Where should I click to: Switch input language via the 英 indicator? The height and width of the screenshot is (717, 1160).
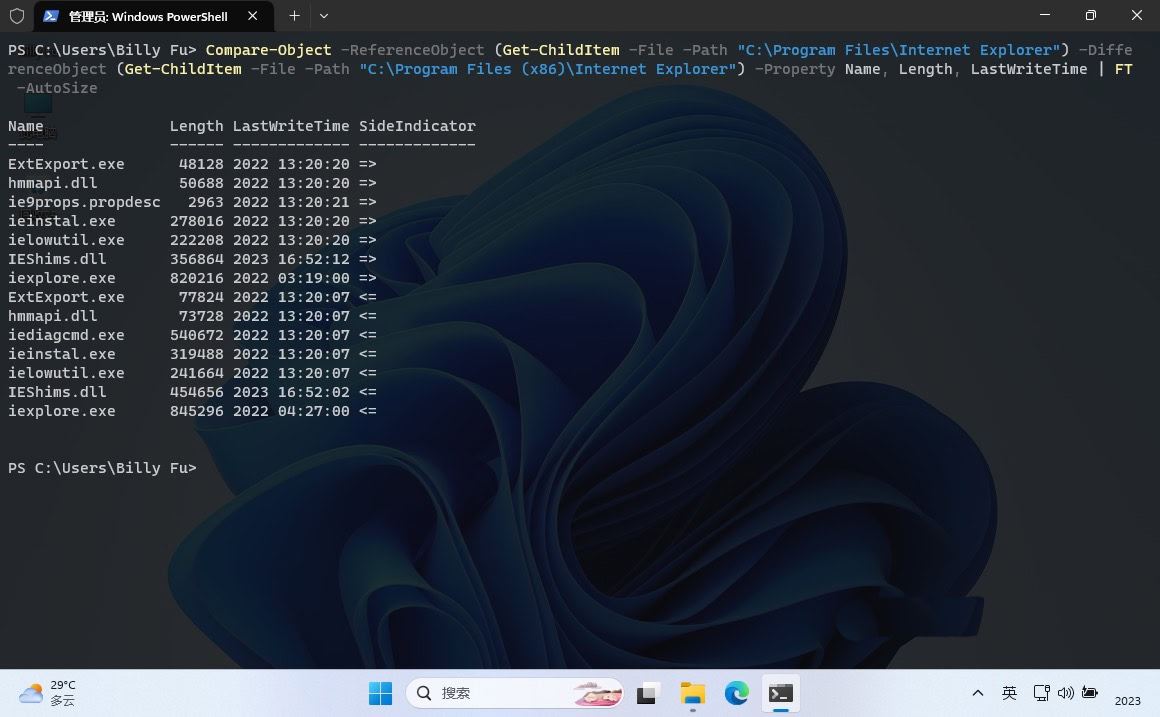pos(1010,693)
